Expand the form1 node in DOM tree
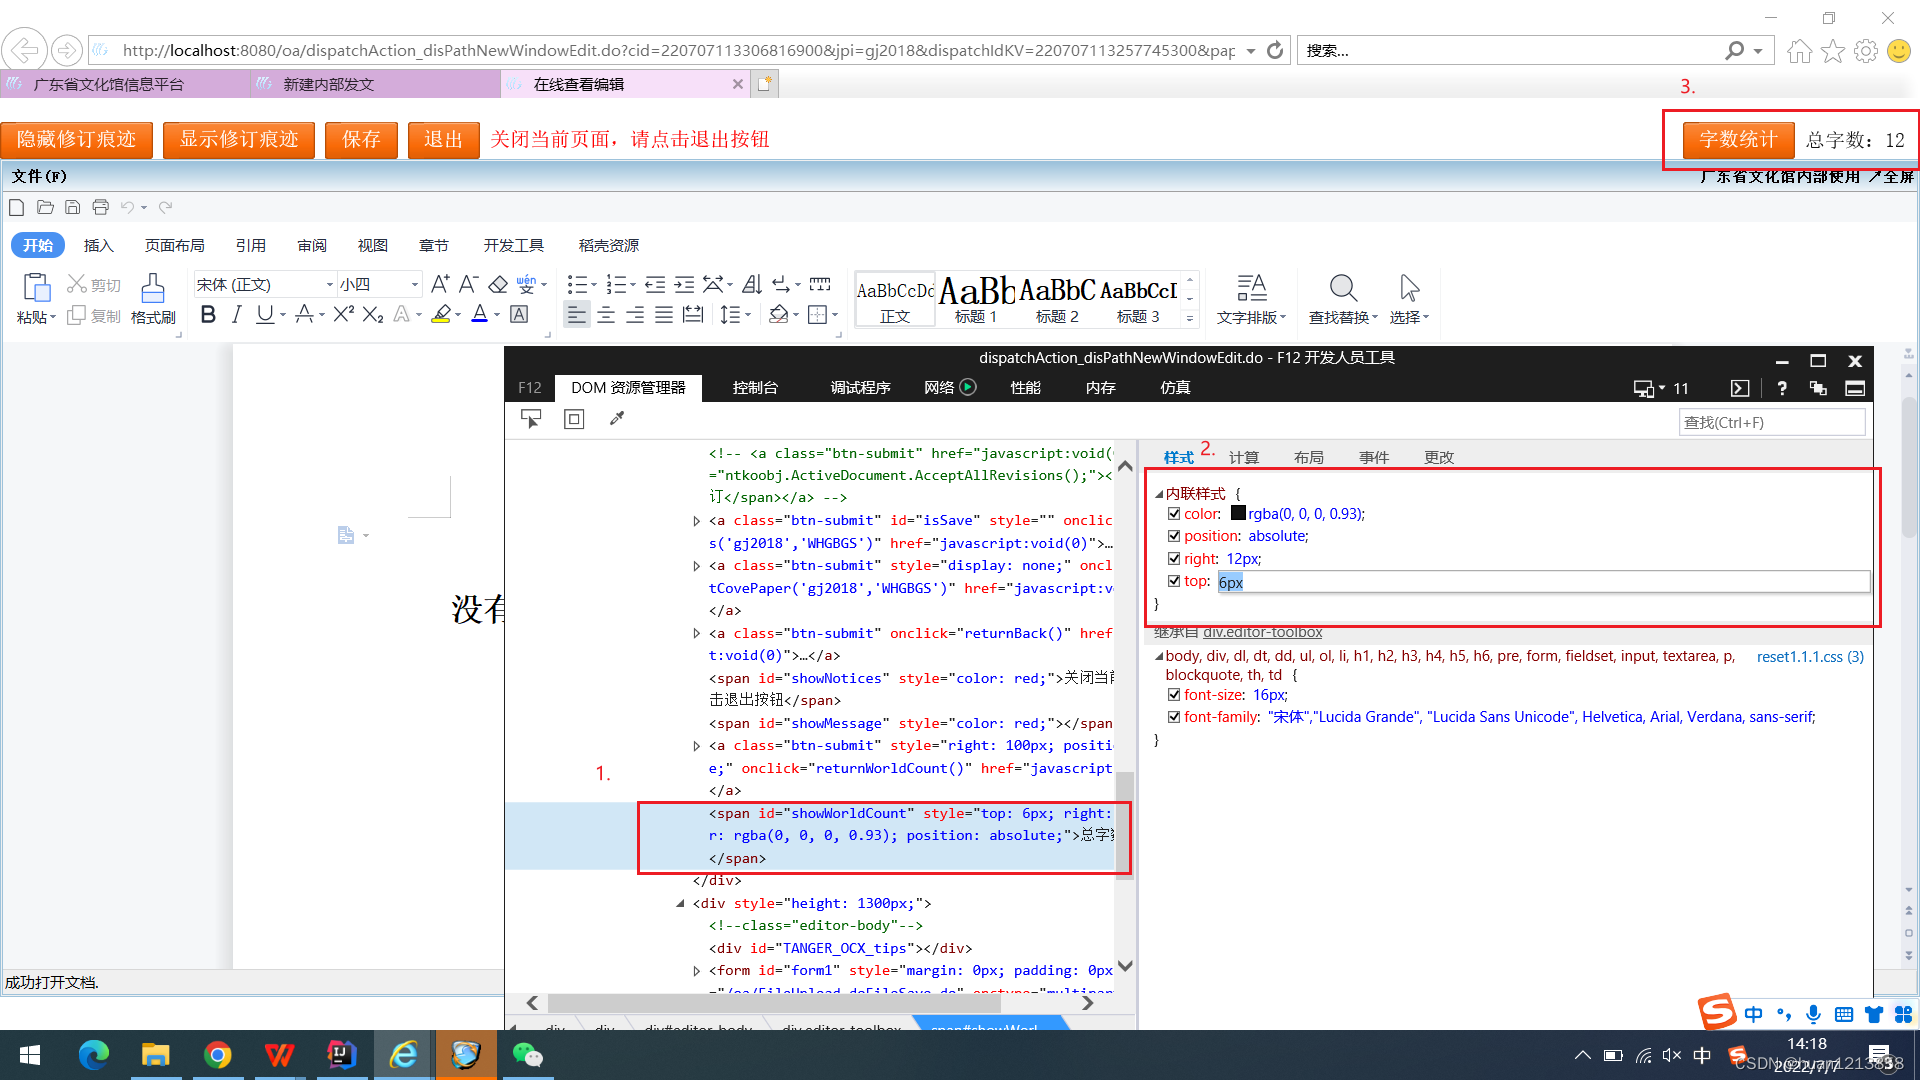The width and height of the screenshot is (1920, 1080). tap(697, 971)
